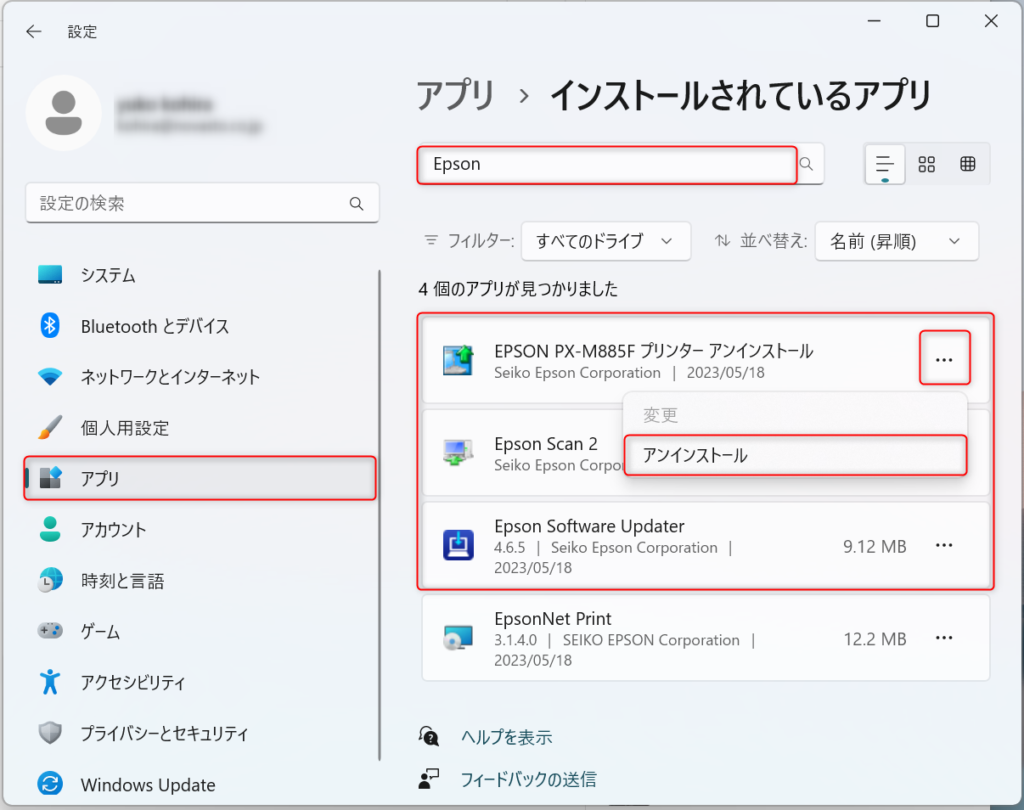Open more options for Epson Software Updater
The height and width of the screenshot is (810, 1024).
click(x=944, y=545)
